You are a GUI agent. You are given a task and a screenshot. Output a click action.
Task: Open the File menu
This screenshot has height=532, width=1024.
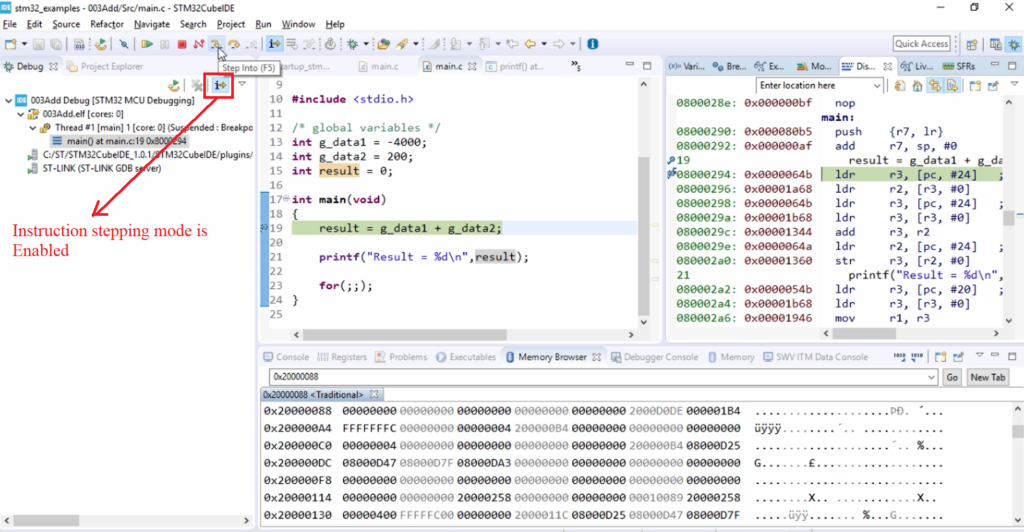[x=10, y=24]
